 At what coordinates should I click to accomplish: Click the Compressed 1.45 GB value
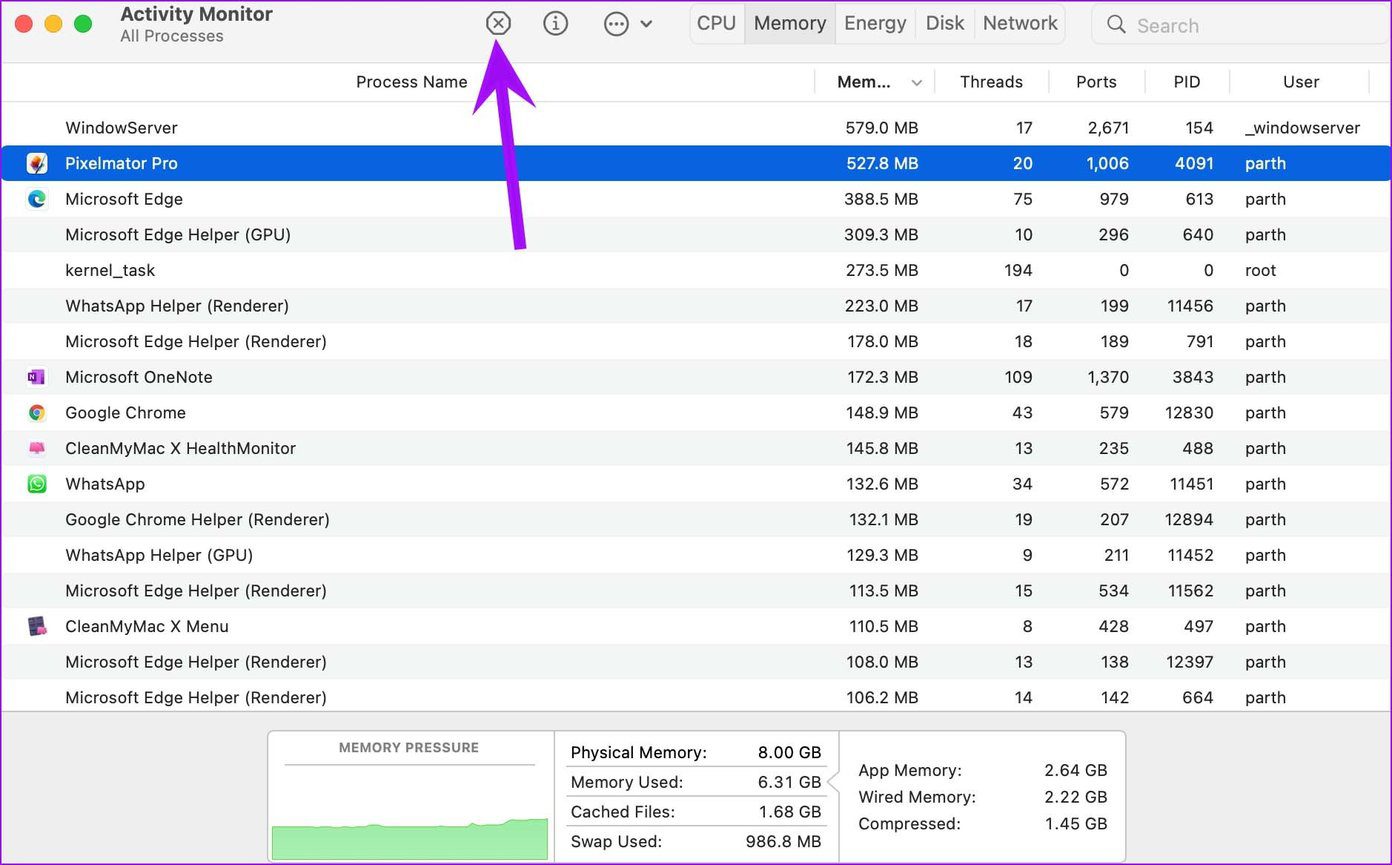(1075, 824)
